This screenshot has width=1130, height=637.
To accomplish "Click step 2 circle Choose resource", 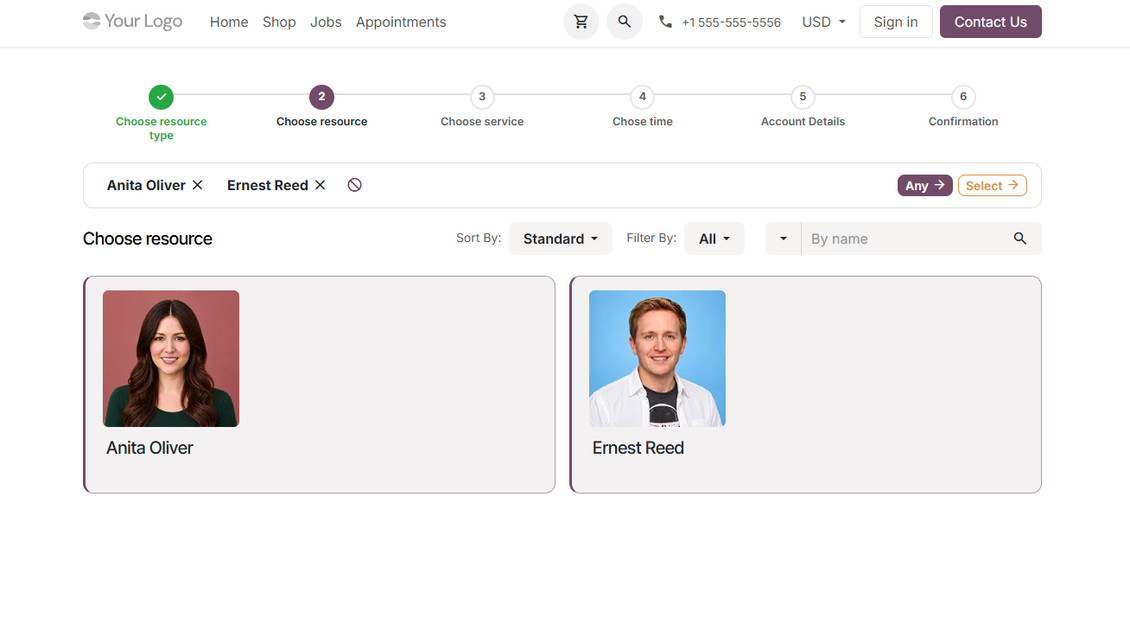I will coord(321,97).
